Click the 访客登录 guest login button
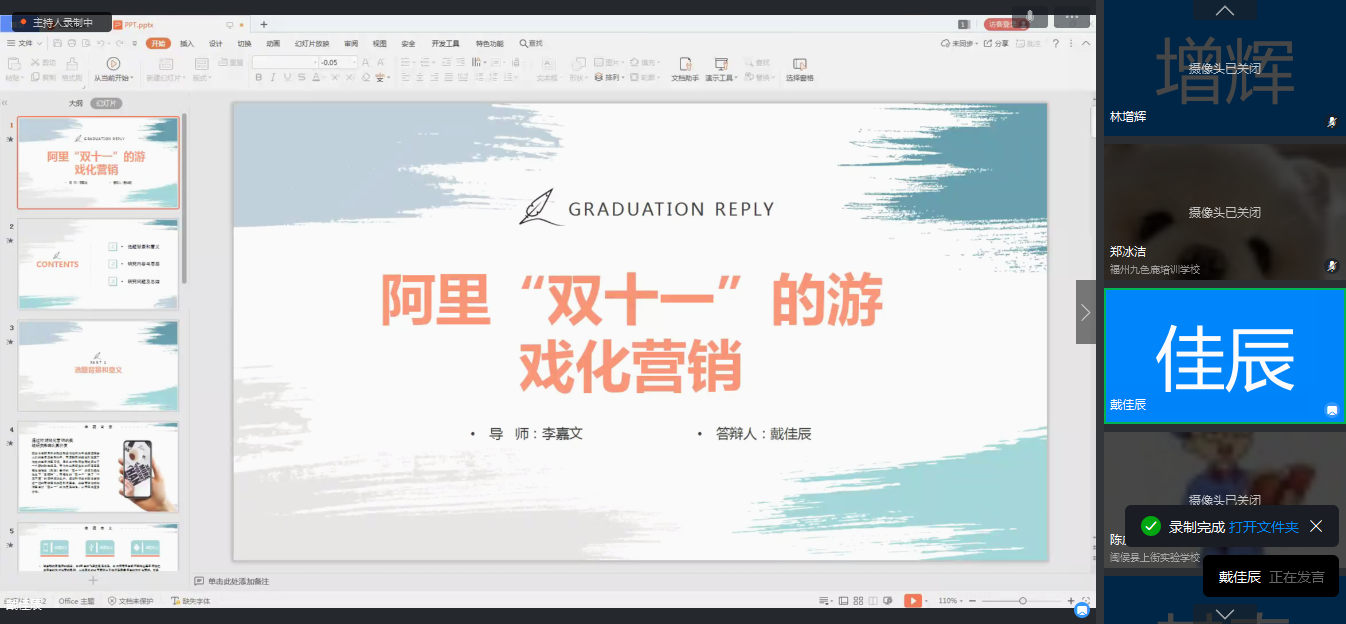The image size is (1346, 624). 1001,24
